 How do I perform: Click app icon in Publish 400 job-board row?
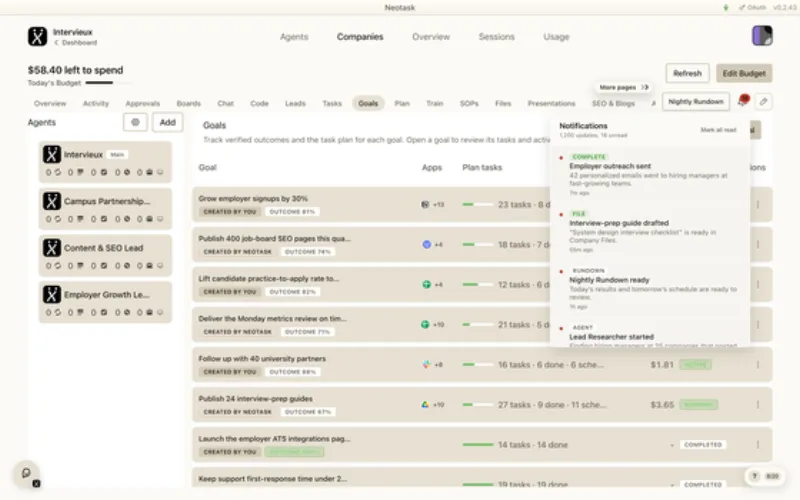[427, 245]
